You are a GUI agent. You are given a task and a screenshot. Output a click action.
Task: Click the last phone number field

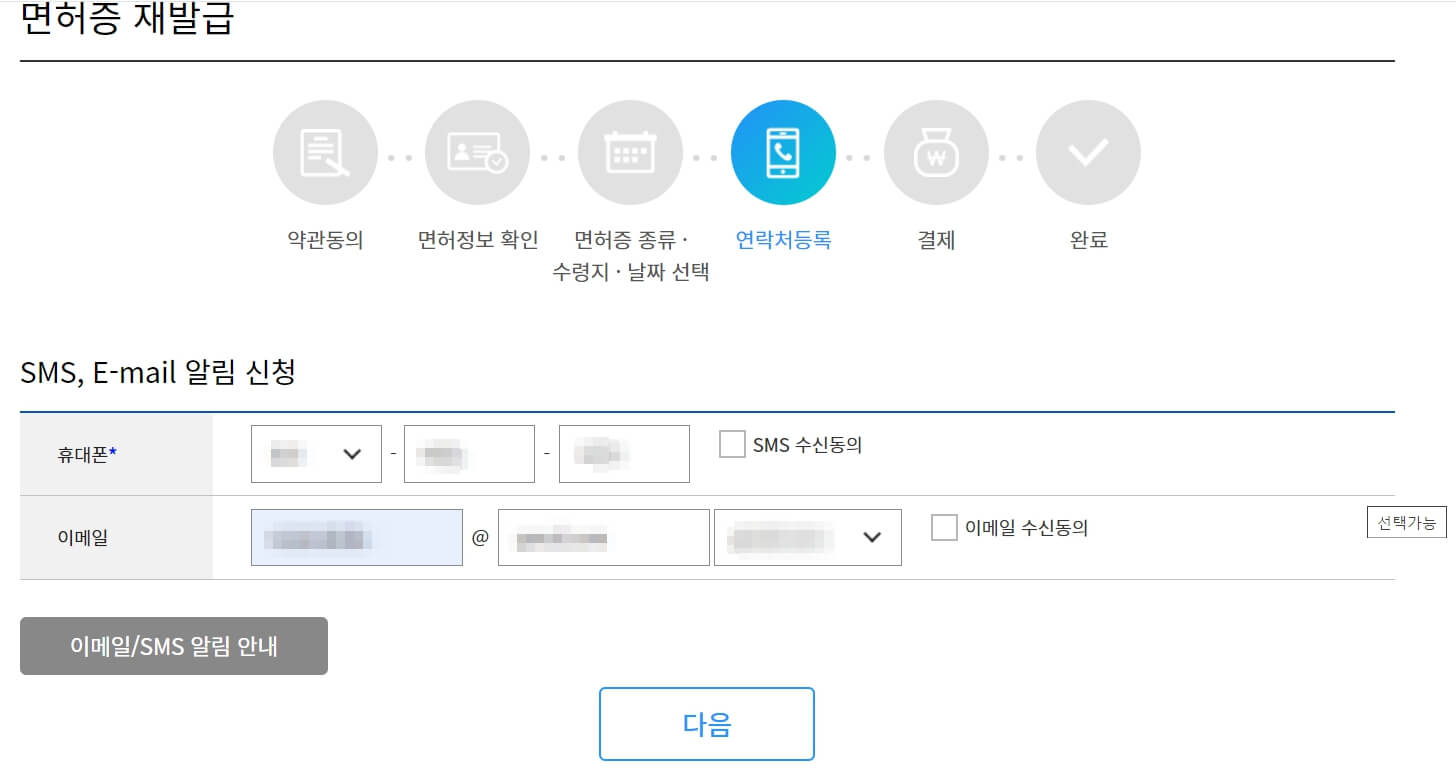tap(624, 454)
